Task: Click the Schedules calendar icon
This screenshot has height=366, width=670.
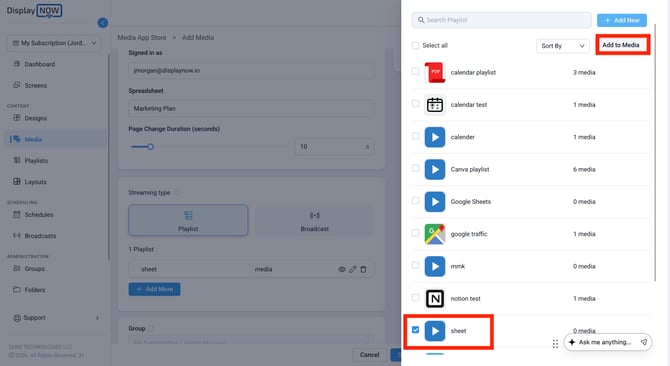Action: coord(17,214)
